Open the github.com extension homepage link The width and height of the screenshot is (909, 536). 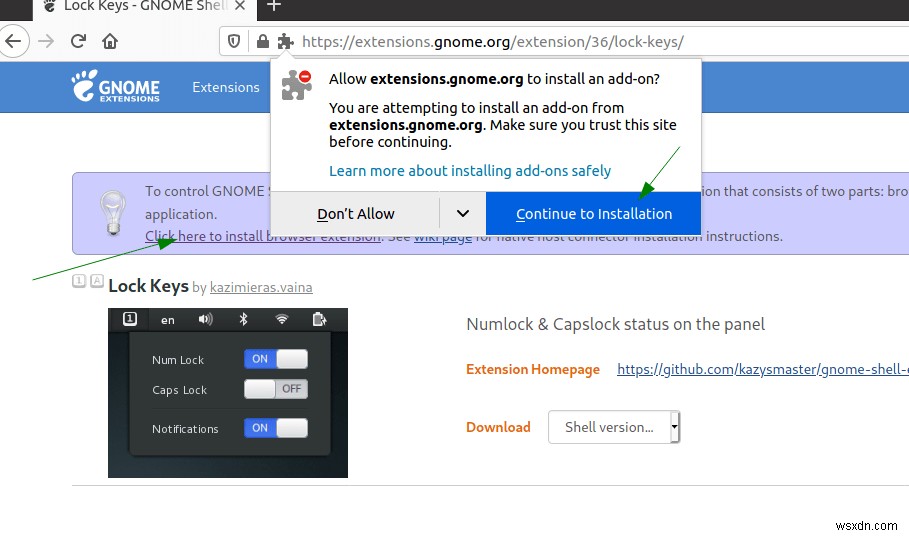click(x=762, y=370)
